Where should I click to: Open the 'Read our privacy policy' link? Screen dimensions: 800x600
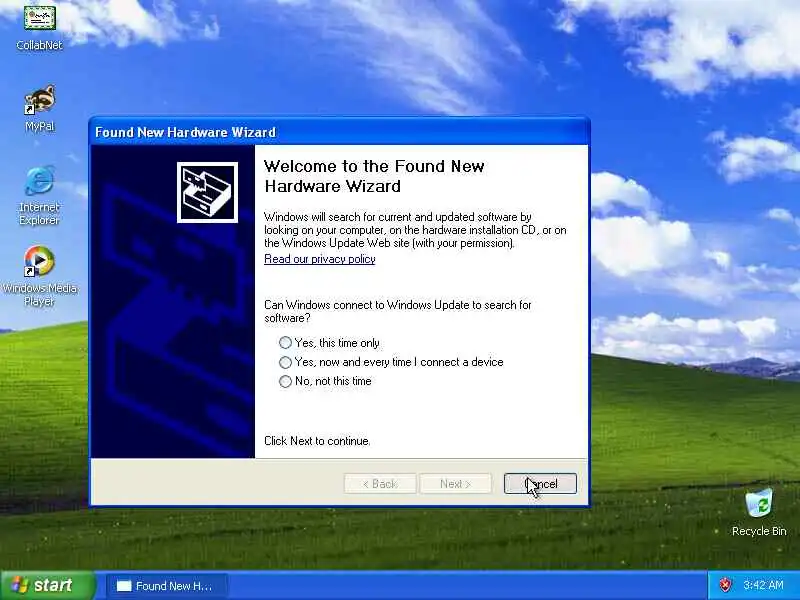319,259
